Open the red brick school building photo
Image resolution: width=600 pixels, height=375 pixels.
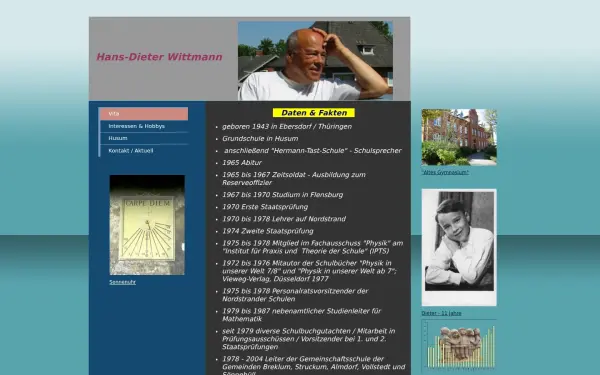[x=459, y=137]
